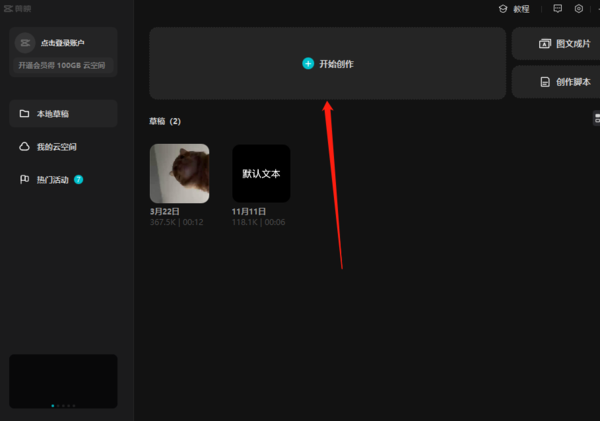Image resolution: width=600 pixels, height=421 pixels.
Task: Click the 剪映 app logo
Action: [x=18, y=8]
